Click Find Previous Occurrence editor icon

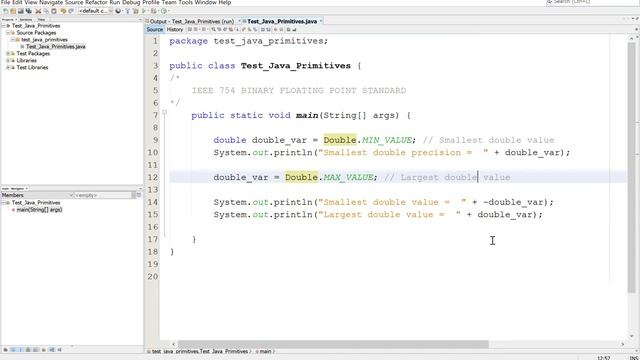click(219, 29)
